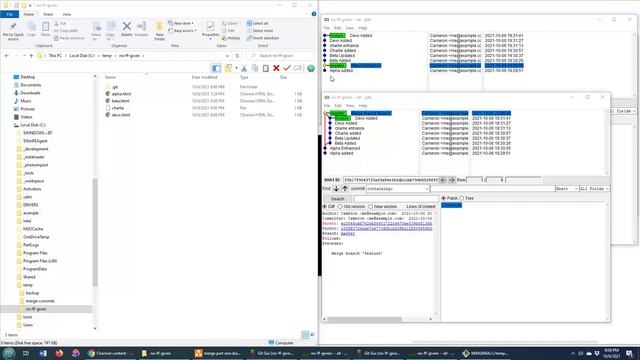Select the New version radio button
Viewport: 640px width, 360px height.
click(x=371, y=207)
